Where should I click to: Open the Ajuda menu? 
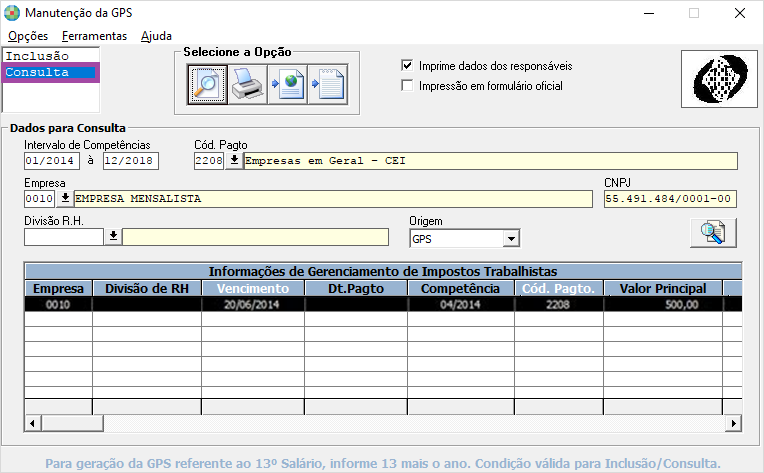(156, 36)
